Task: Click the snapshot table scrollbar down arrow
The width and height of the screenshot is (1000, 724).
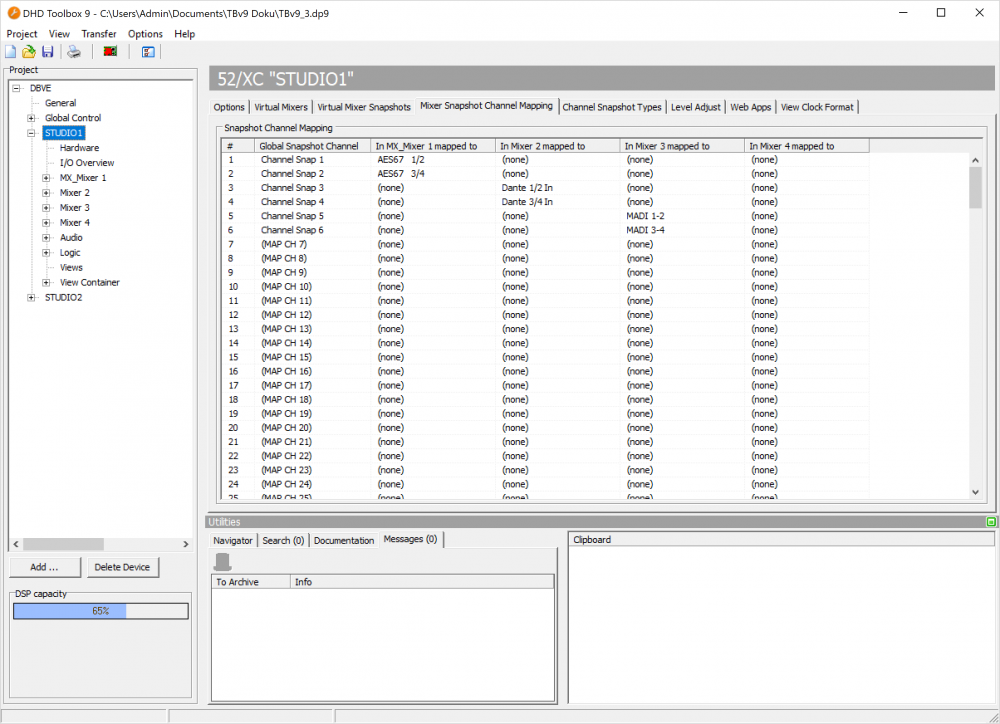Action: (x=976, y=491)
